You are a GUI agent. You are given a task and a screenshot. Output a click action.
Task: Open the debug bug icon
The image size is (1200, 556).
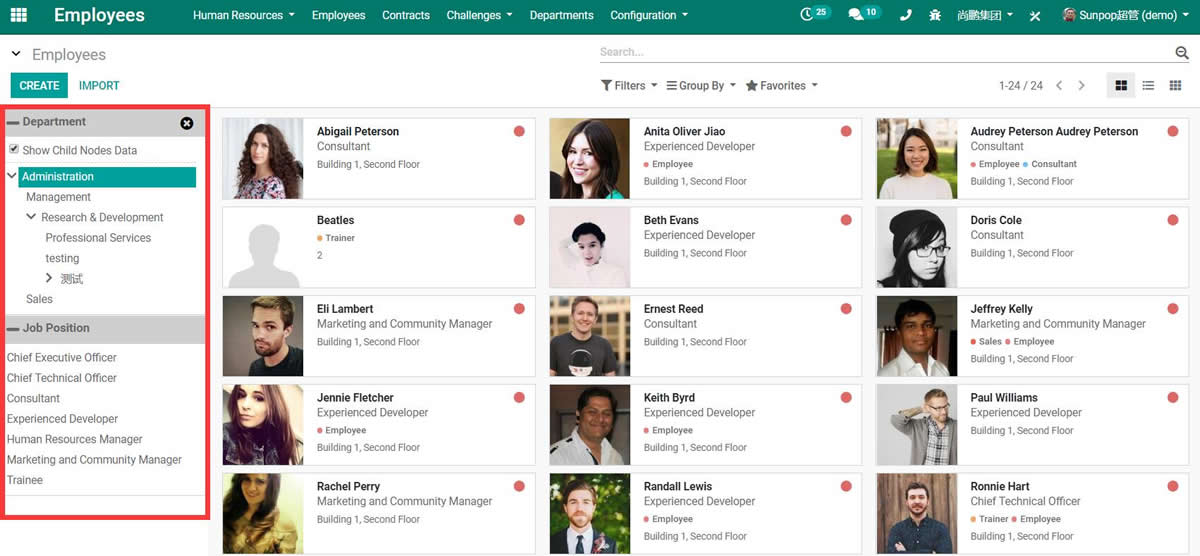(935, 16)
